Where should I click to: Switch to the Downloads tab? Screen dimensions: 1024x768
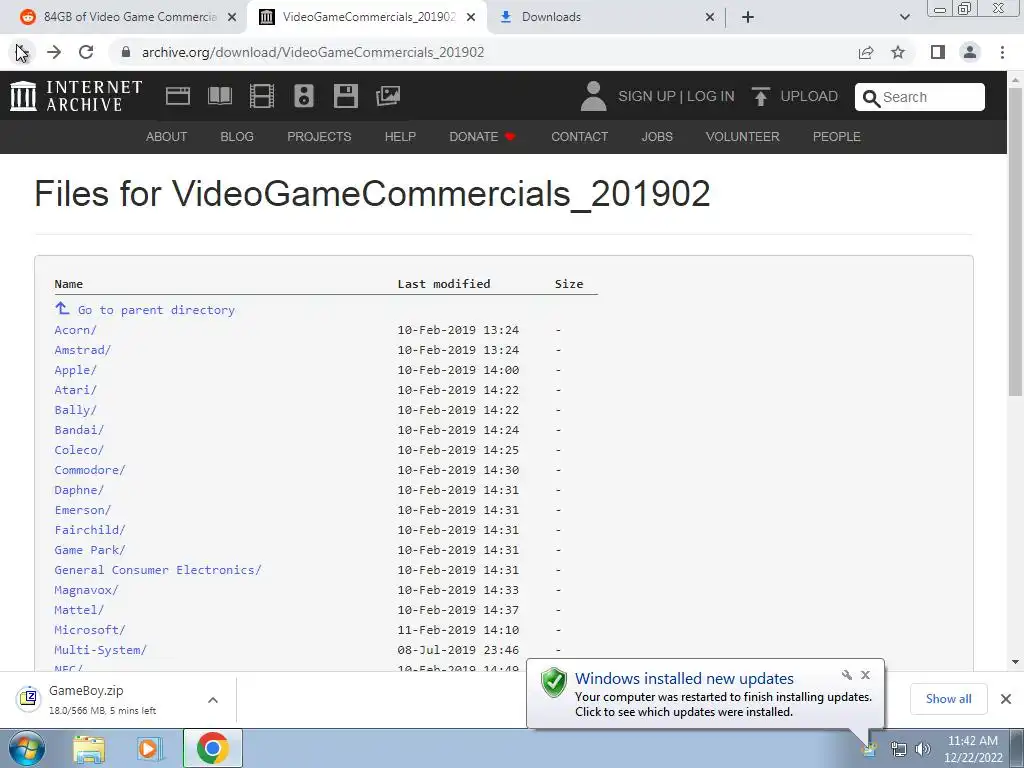coord(551,17)
